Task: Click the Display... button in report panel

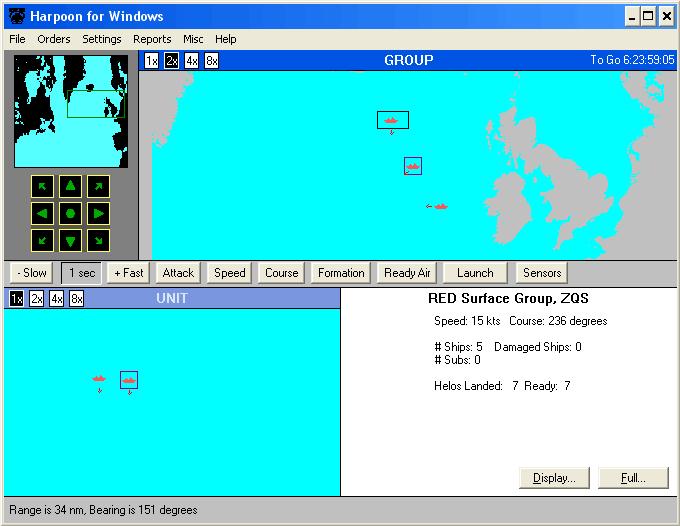Action: click(x=554, y=478)
